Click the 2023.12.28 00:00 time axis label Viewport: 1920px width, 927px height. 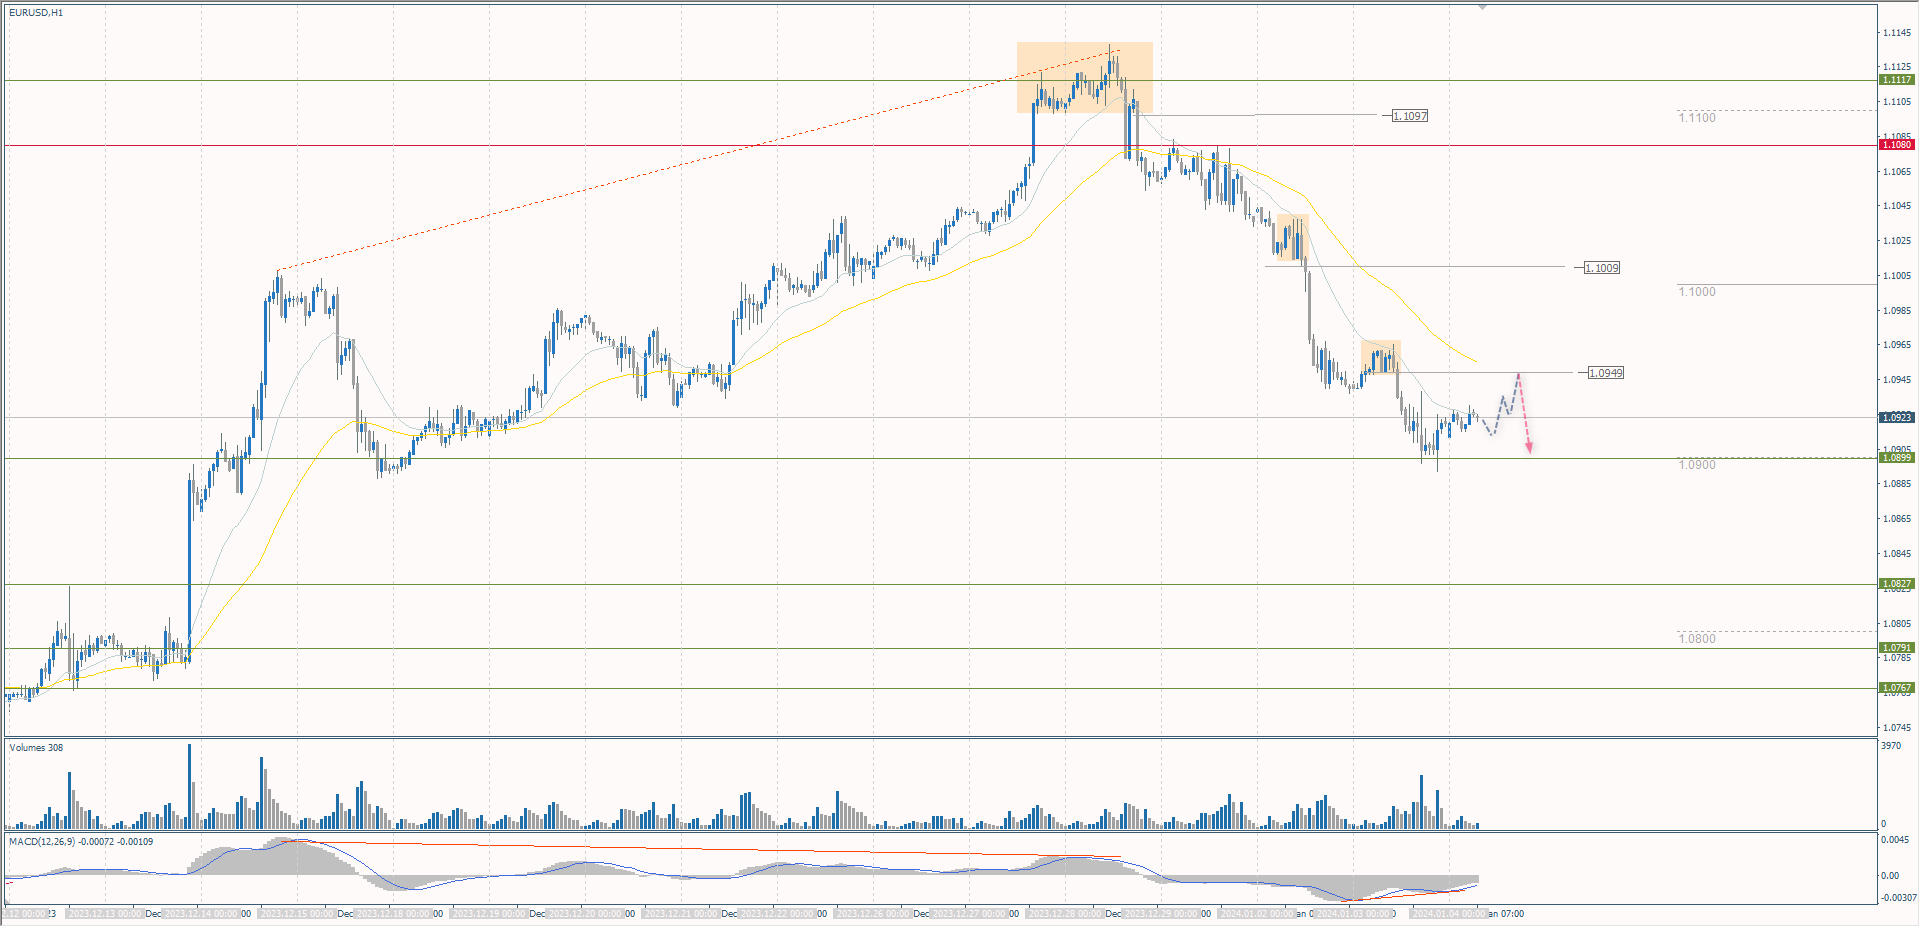tap(1065, 914)
